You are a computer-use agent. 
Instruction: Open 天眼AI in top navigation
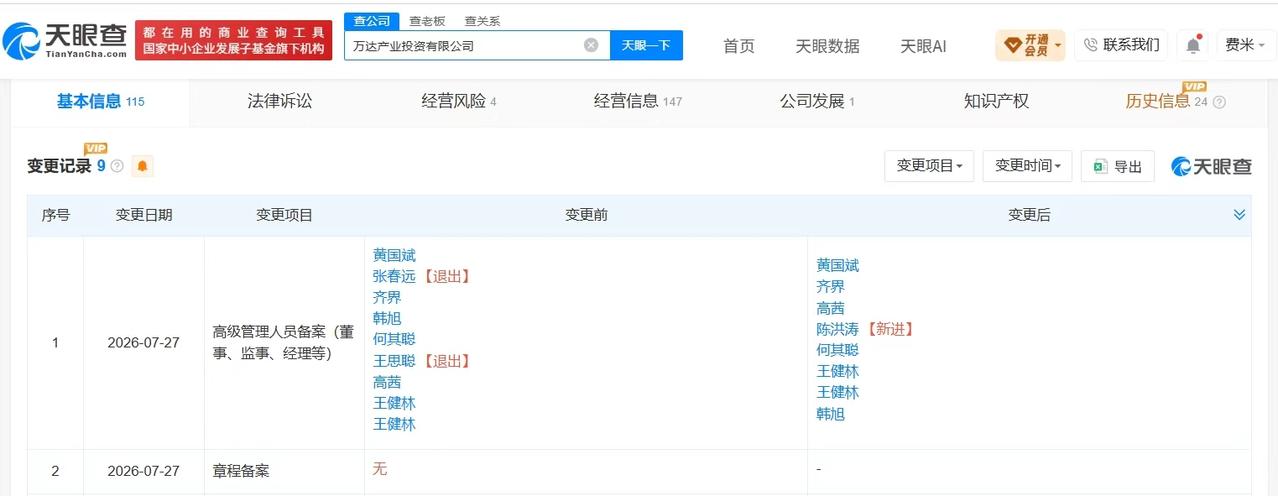tap(923, 46)
